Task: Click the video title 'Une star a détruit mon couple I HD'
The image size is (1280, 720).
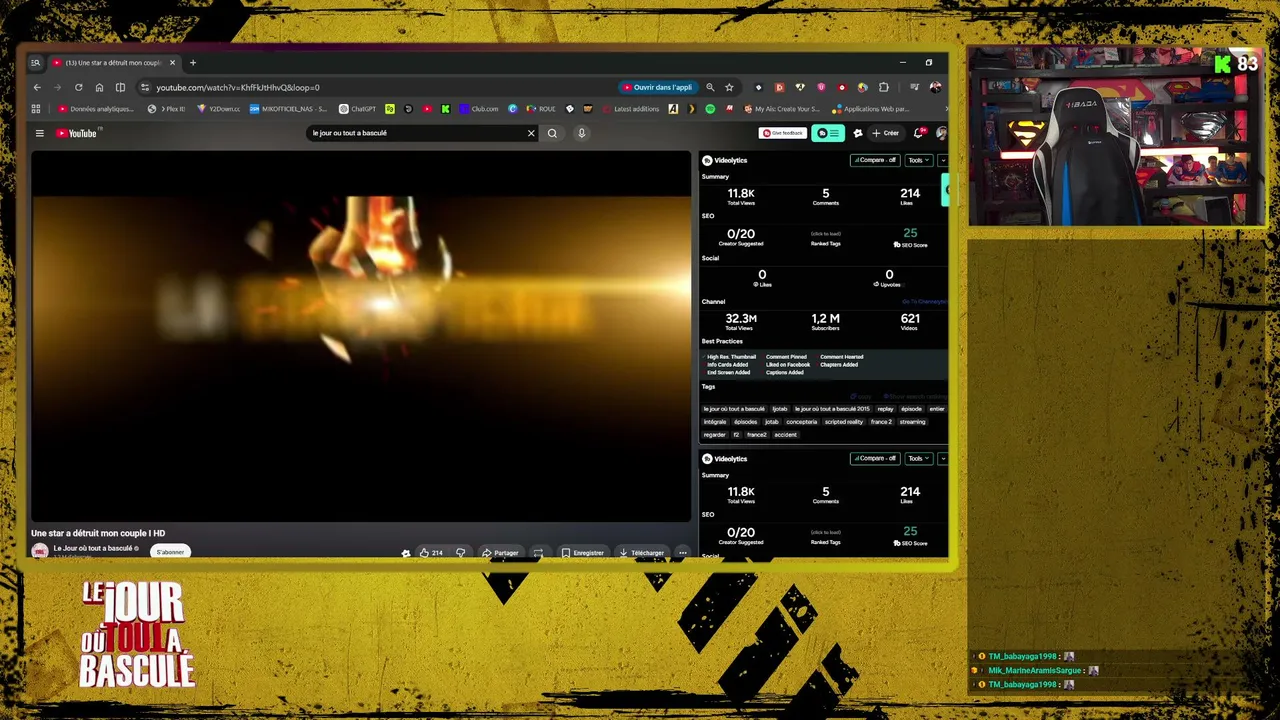Action: point(98,533)
